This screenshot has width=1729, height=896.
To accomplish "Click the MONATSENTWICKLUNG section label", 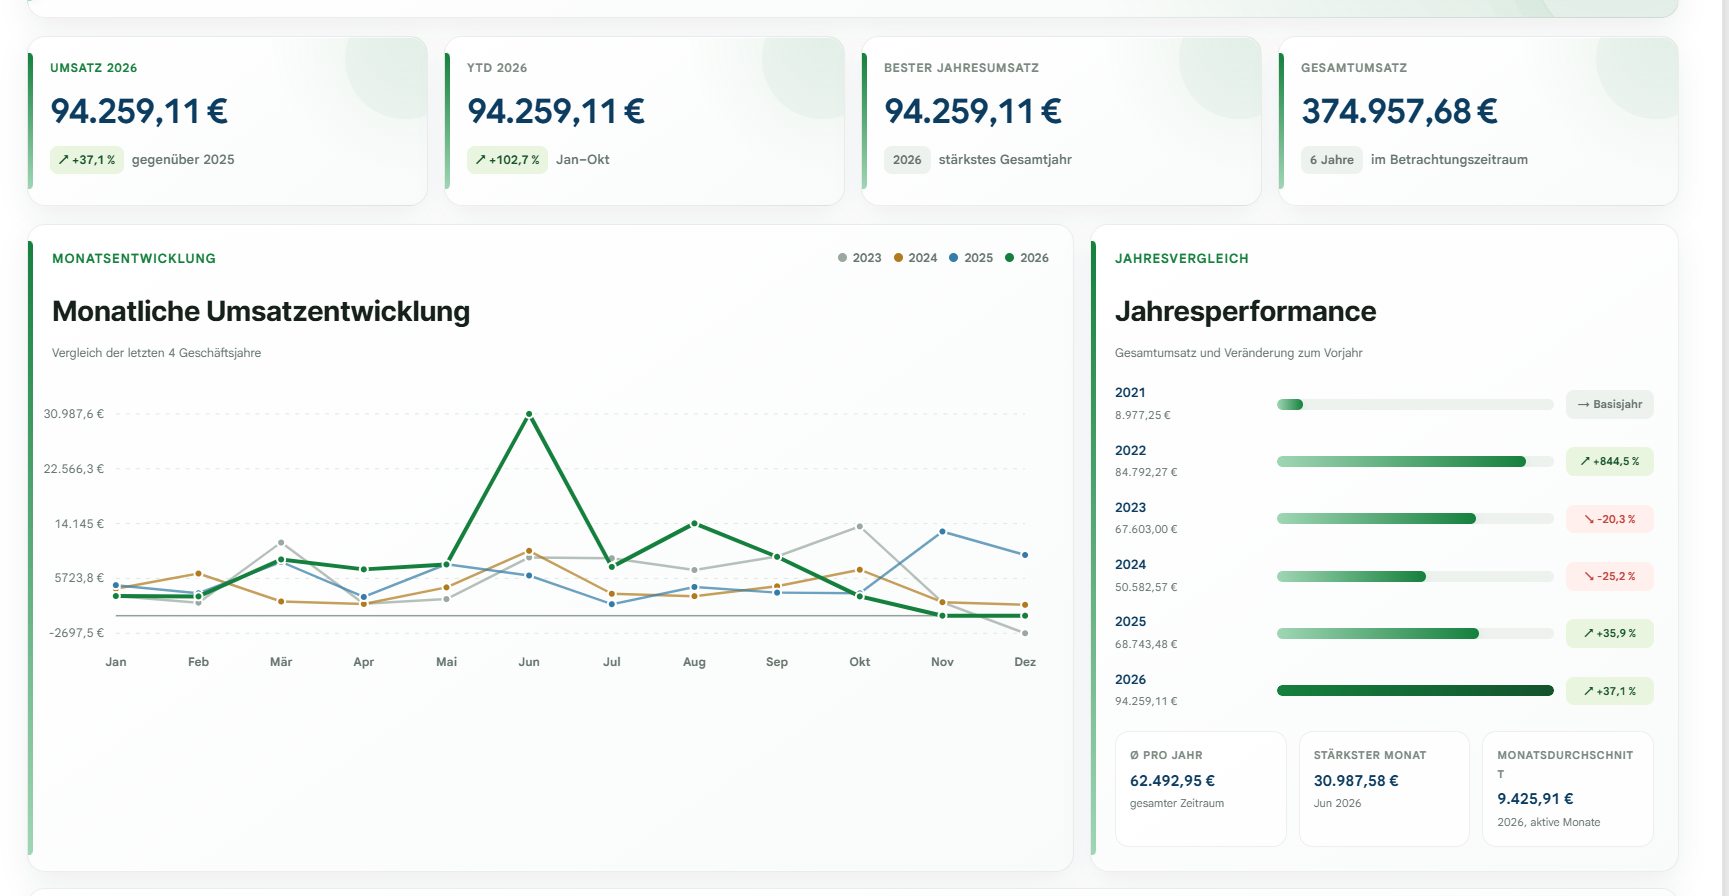I will 134,259.
